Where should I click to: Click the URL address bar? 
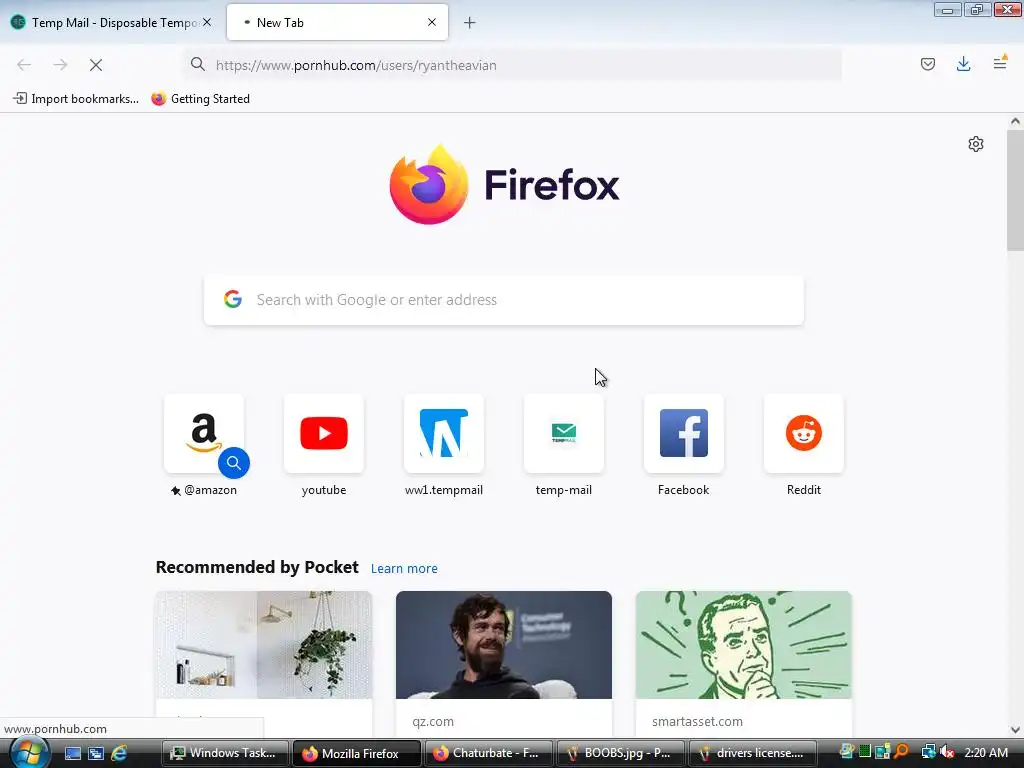pos(513,65)
